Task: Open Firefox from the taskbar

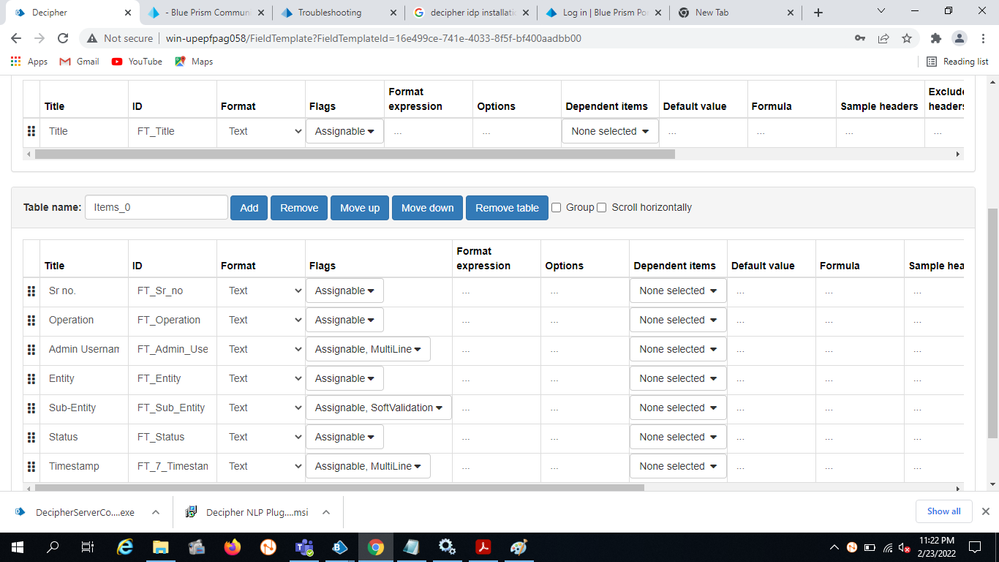Action: [232, 547]
